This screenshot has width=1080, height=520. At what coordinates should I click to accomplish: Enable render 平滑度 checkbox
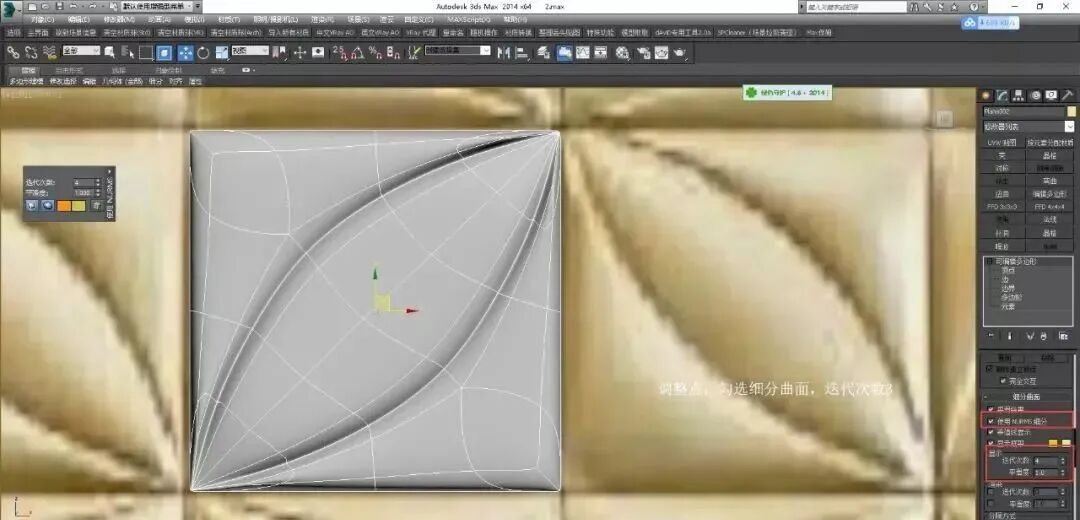[x=990, y=503]
